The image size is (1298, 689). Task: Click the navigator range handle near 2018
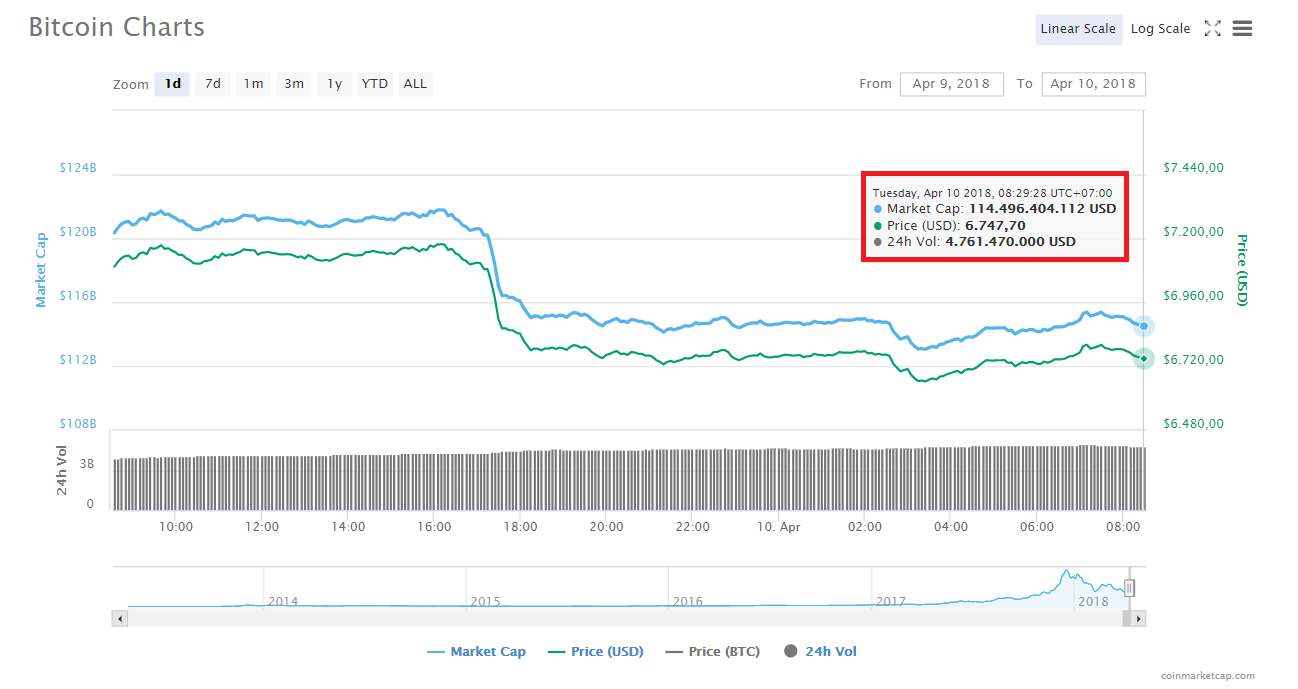coord(1129,588)
